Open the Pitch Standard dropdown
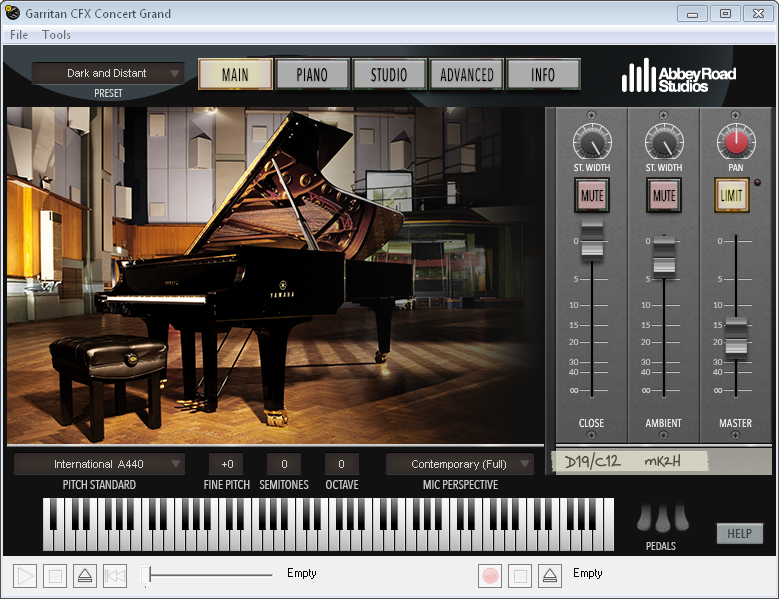 coord(99,464)
